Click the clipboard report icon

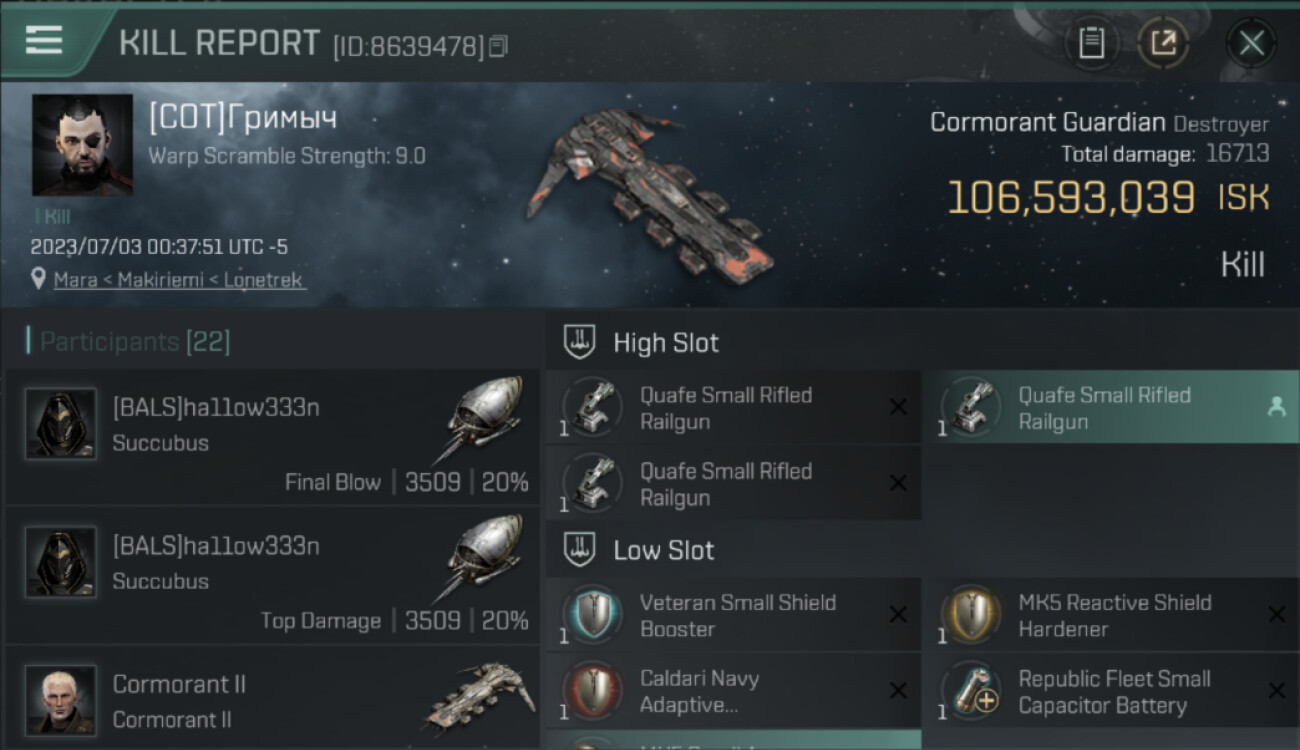click(x=1092, y=43)
